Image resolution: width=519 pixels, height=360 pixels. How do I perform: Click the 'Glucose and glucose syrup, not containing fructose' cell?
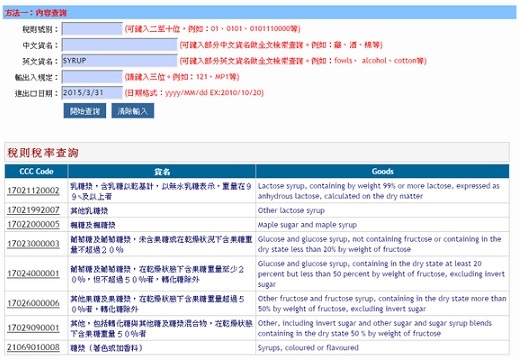click(382, 244)
